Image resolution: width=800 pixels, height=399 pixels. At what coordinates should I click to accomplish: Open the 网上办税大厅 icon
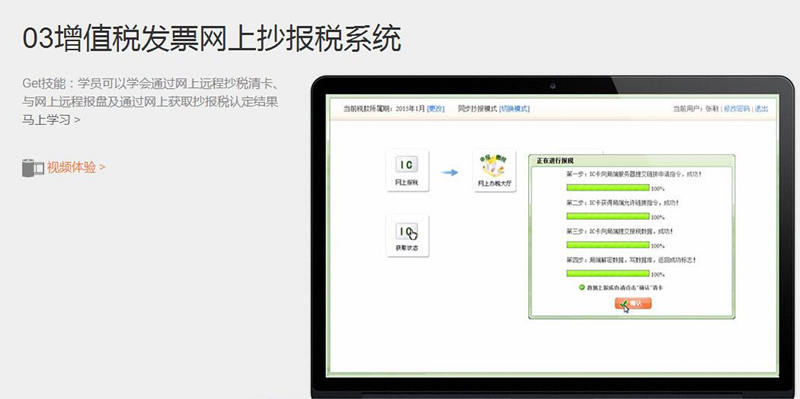[x=494, y=170]
